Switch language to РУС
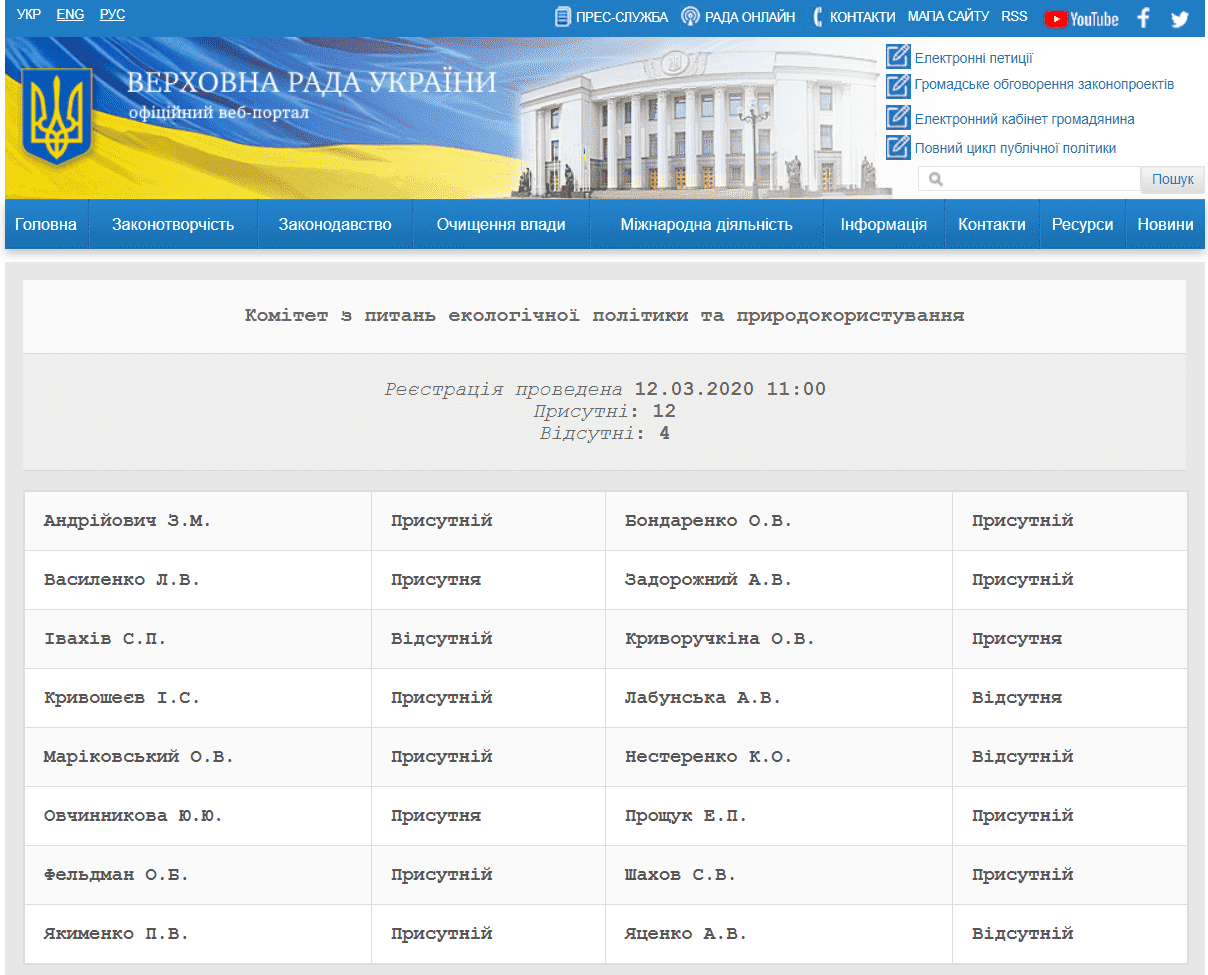Viewport: 1208px width, 975px height. [112, 15]
